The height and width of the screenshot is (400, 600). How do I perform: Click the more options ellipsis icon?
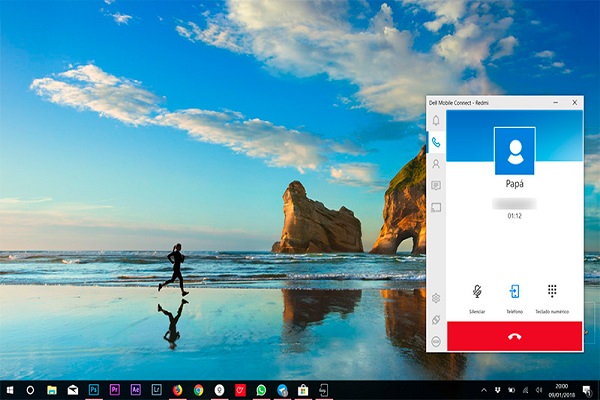coord(436,341)
